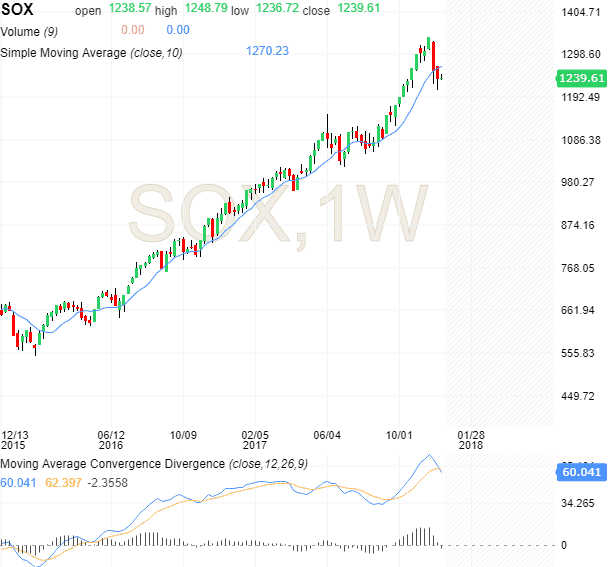Viewport: 610px width, 567px height.
Task: Click the SMA value 1270.23
Action: pyautogui.click(x=267, y=51)
